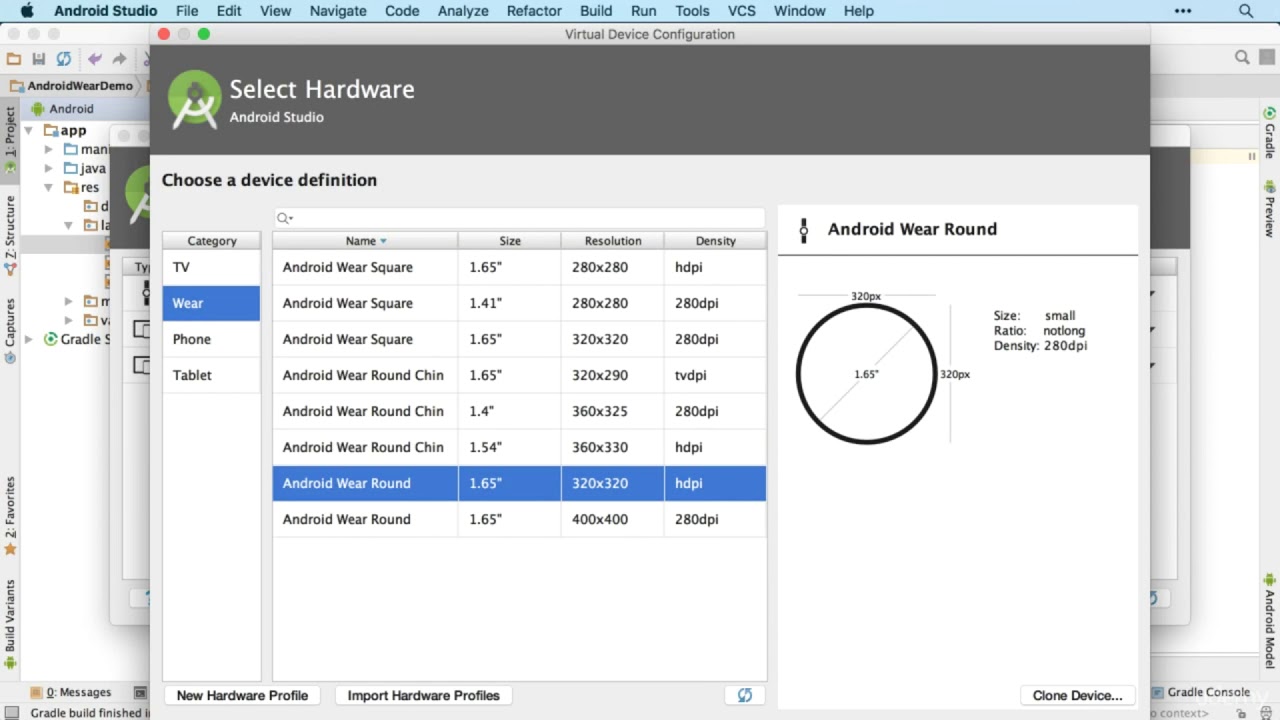Open the Refactor menu
The image size is (1280, 720).
click(534, 11)
